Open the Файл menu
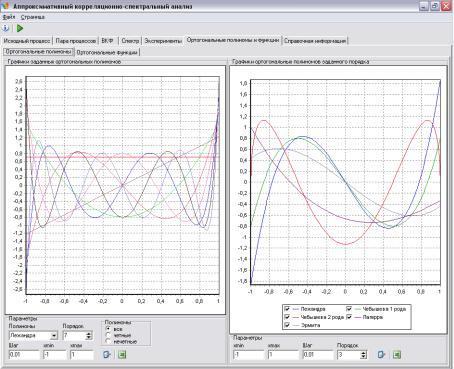 [9, 17]
